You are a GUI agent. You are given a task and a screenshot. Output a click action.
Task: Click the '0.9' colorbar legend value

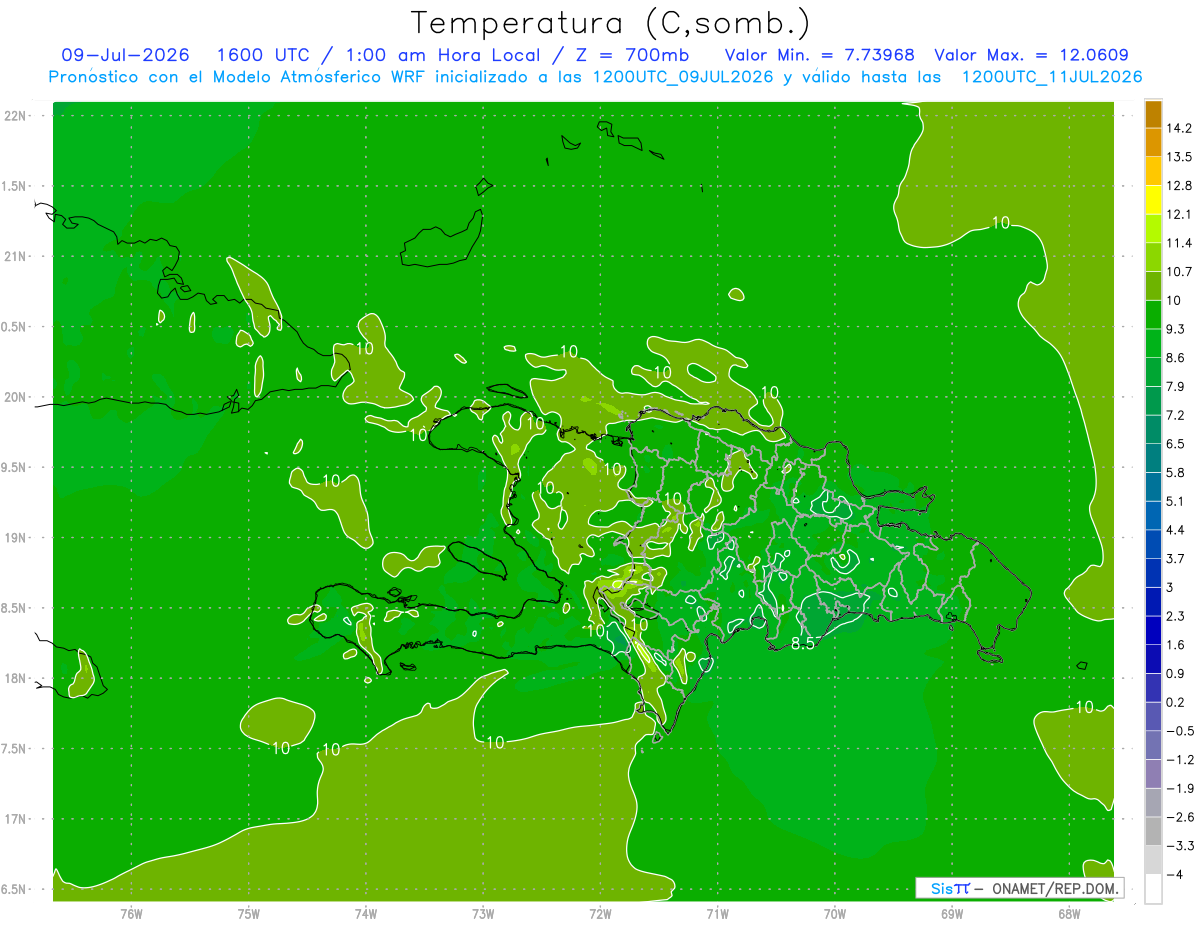pyautogui.click(x=1176, y=673)
